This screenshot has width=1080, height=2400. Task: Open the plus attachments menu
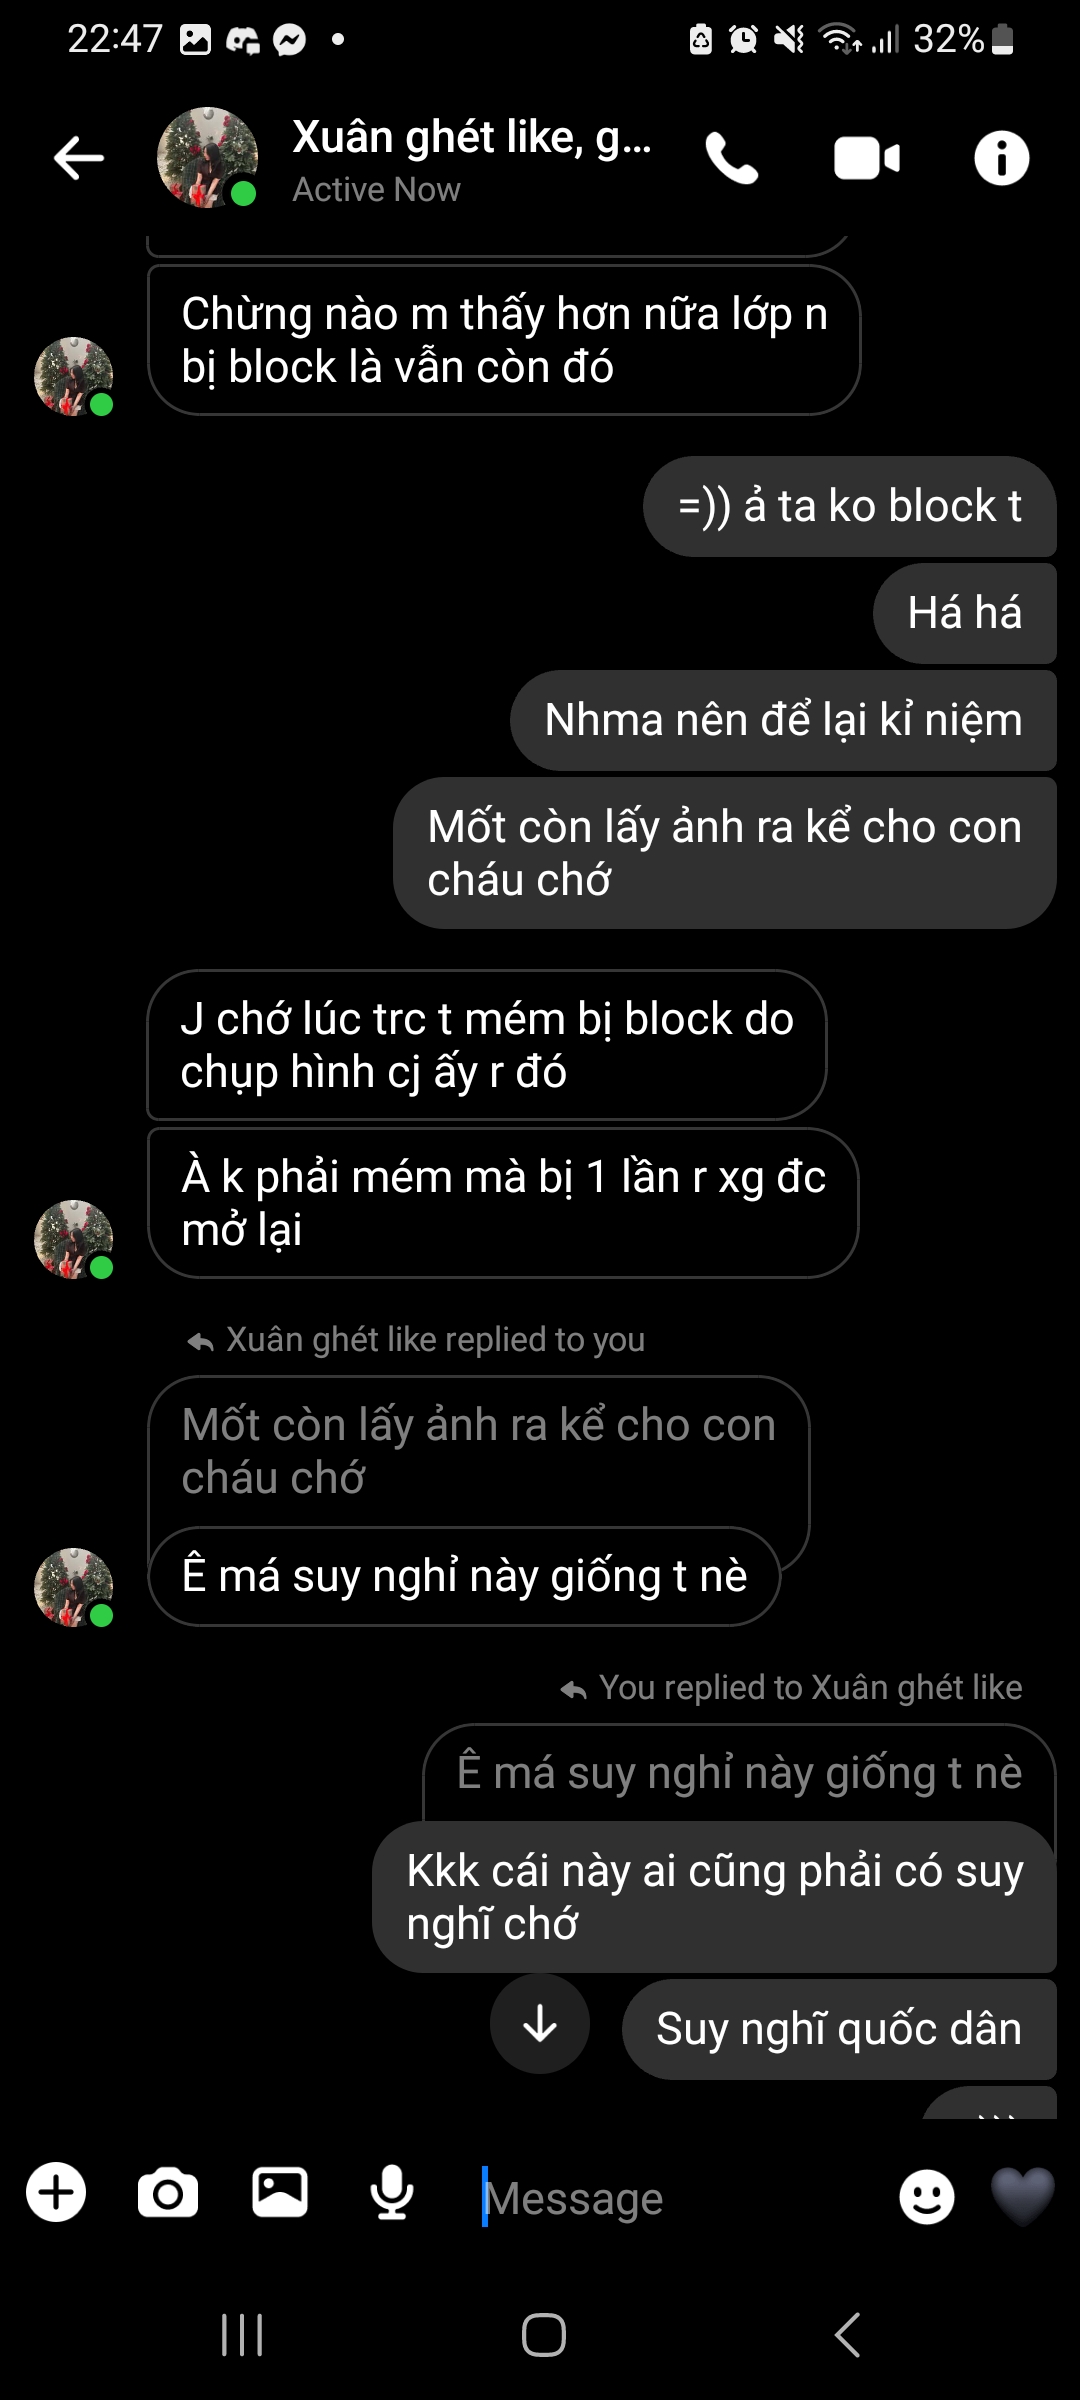pyautogui.click(x=56, y=2193)
